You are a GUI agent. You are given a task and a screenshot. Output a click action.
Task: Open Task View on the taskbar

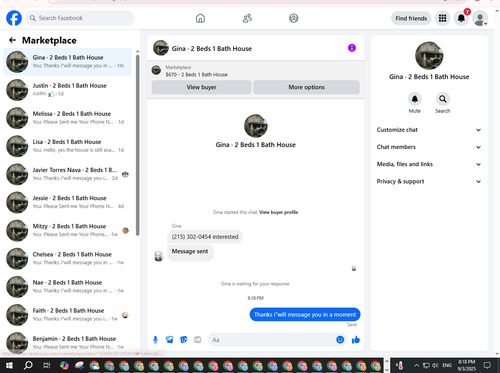coord(47,365)
